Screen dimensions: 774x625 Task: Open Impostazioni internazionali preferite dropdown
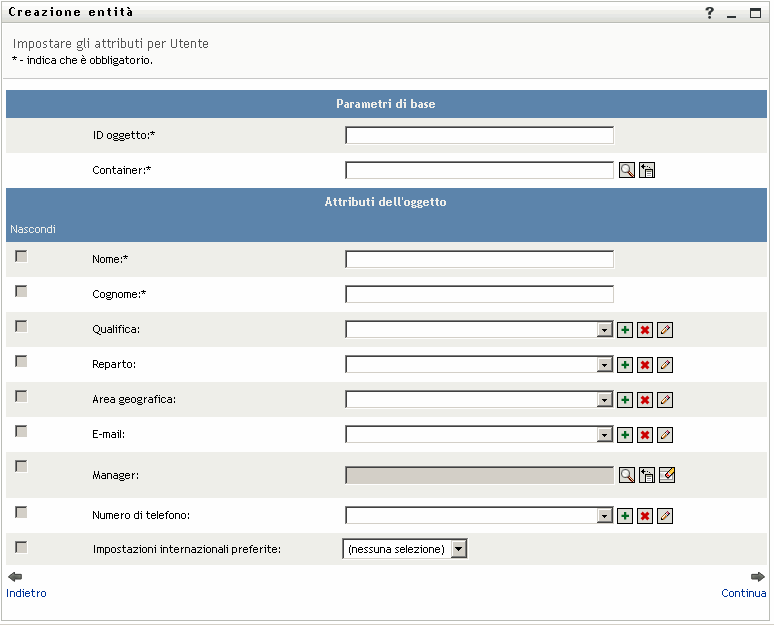[458, 549]
